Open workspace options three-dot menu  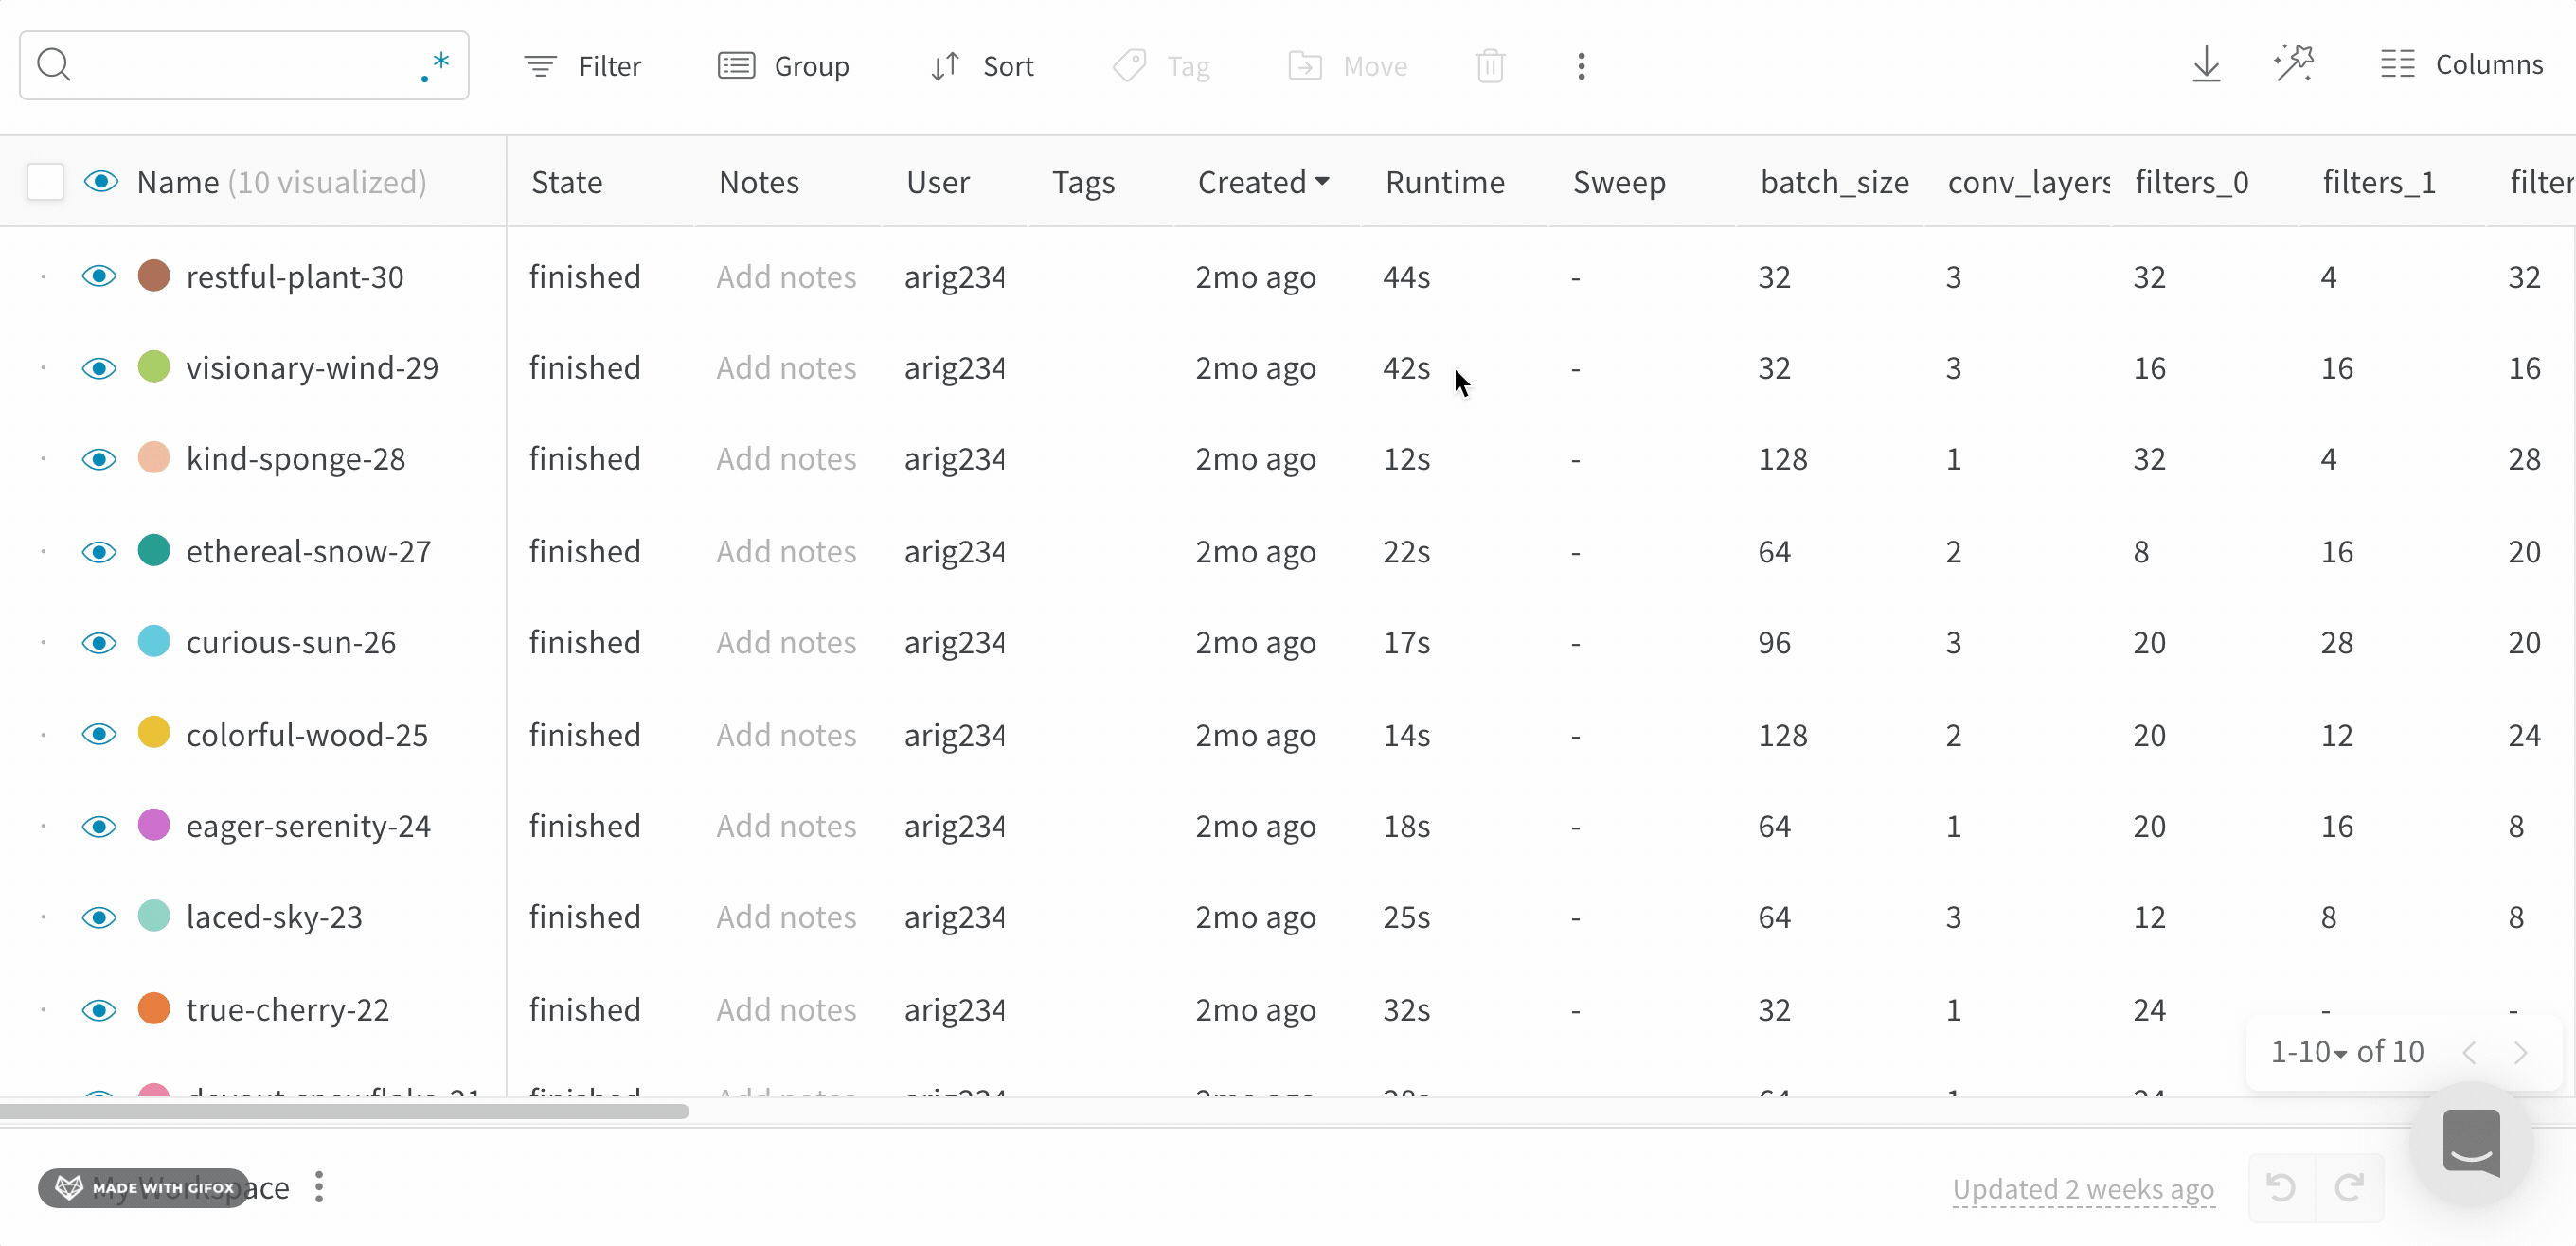tap(319, 1188)
